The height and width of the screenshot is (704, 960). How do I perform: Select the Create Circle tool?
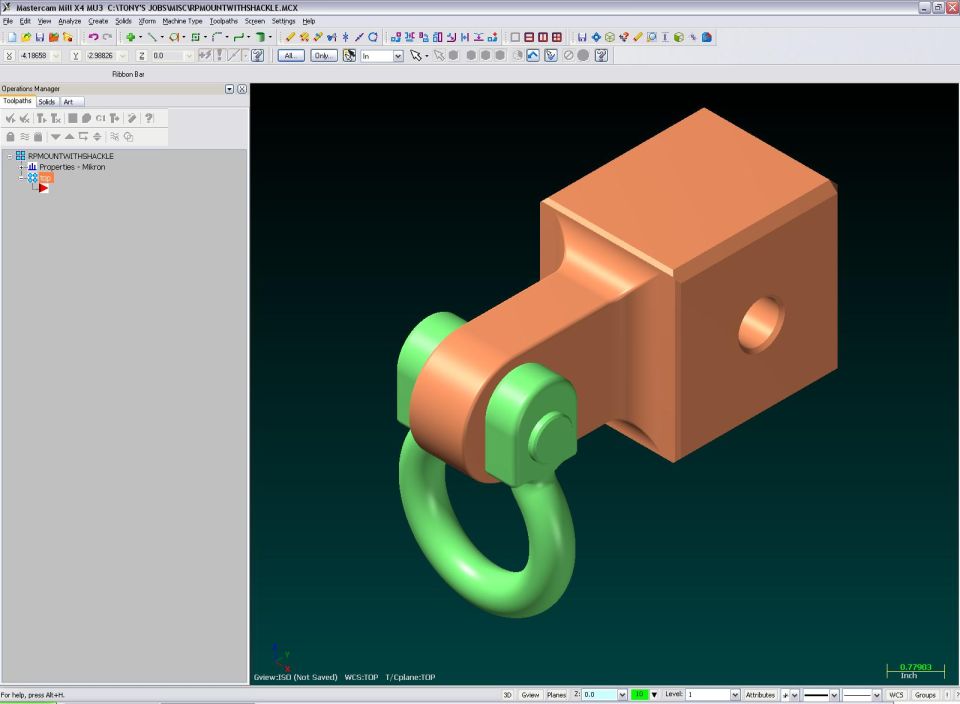[x=174, y=37]
